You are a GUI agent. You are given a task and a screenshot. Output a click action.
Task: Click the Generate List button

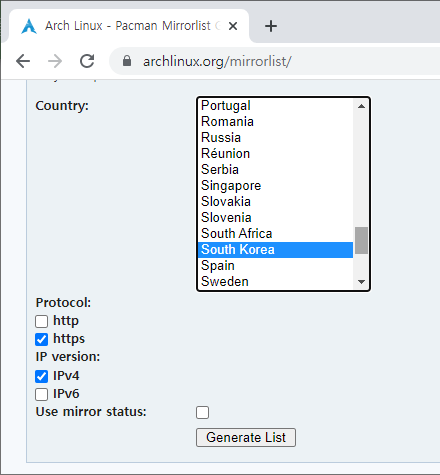point(246,437)
